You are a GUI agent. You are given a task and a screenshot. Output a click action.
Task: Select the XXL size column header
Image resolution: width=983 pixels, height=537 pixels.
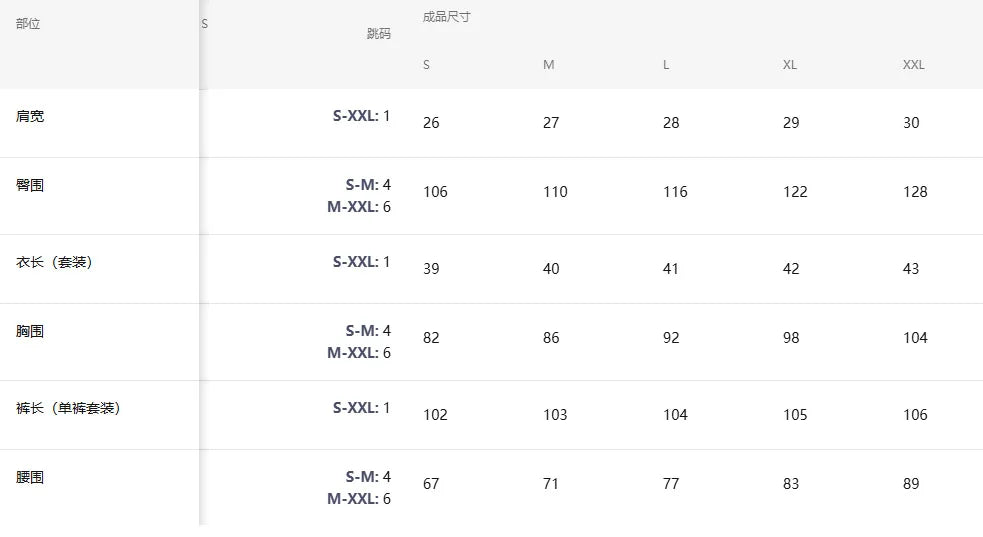pos(913,65)
